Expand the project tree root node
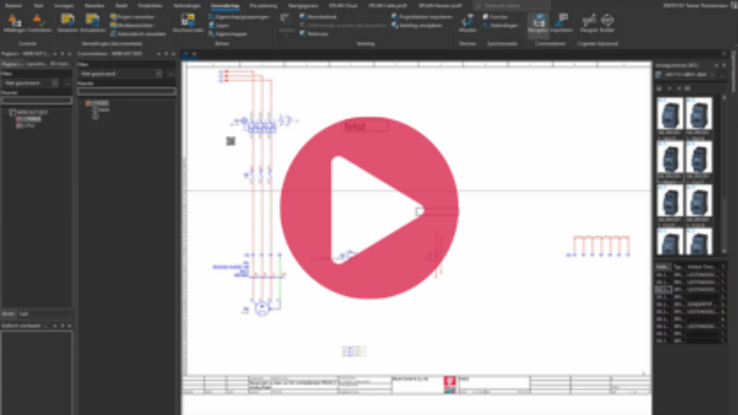Viewport: 738px width, 415px height. pyautogui.click(x=7, y=112)
